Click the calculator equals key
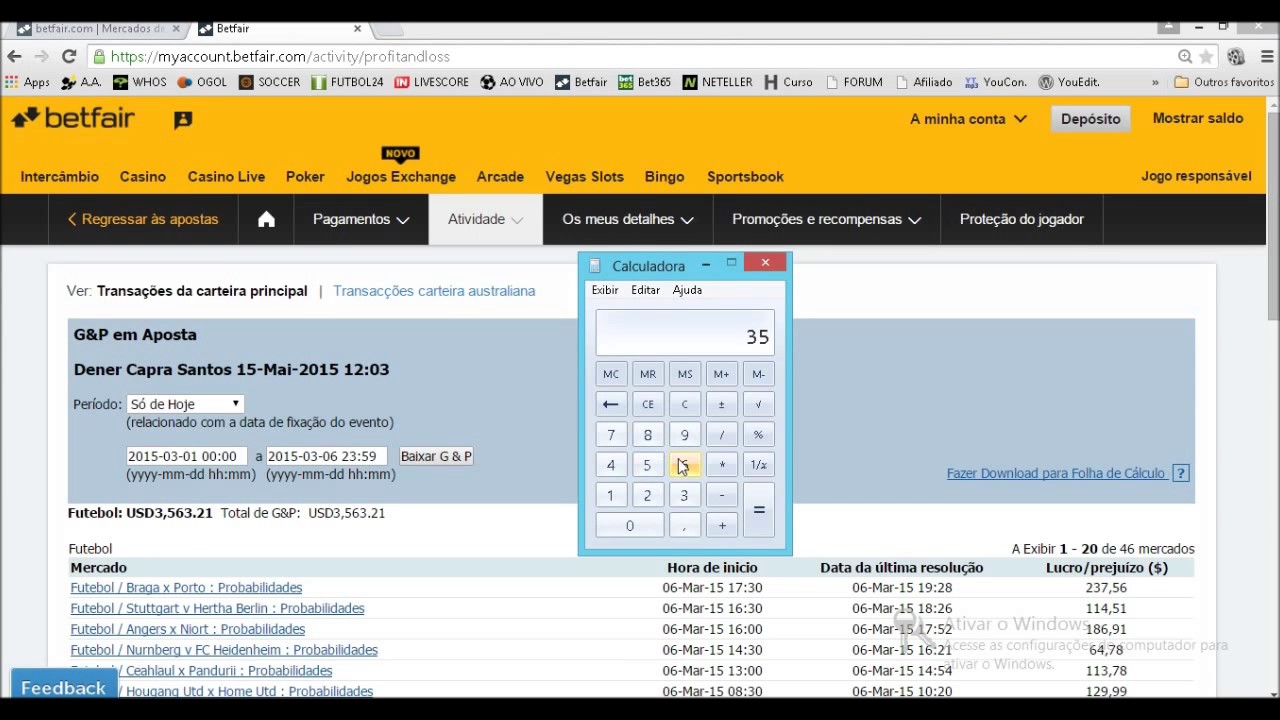Viewport: 1280px width, 720px height. point(759,510)
